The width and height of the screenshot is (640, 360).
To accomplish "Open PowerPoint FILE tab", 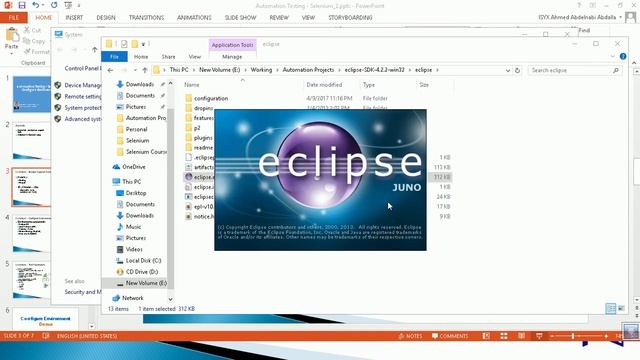I will click(x=13, y=18).
